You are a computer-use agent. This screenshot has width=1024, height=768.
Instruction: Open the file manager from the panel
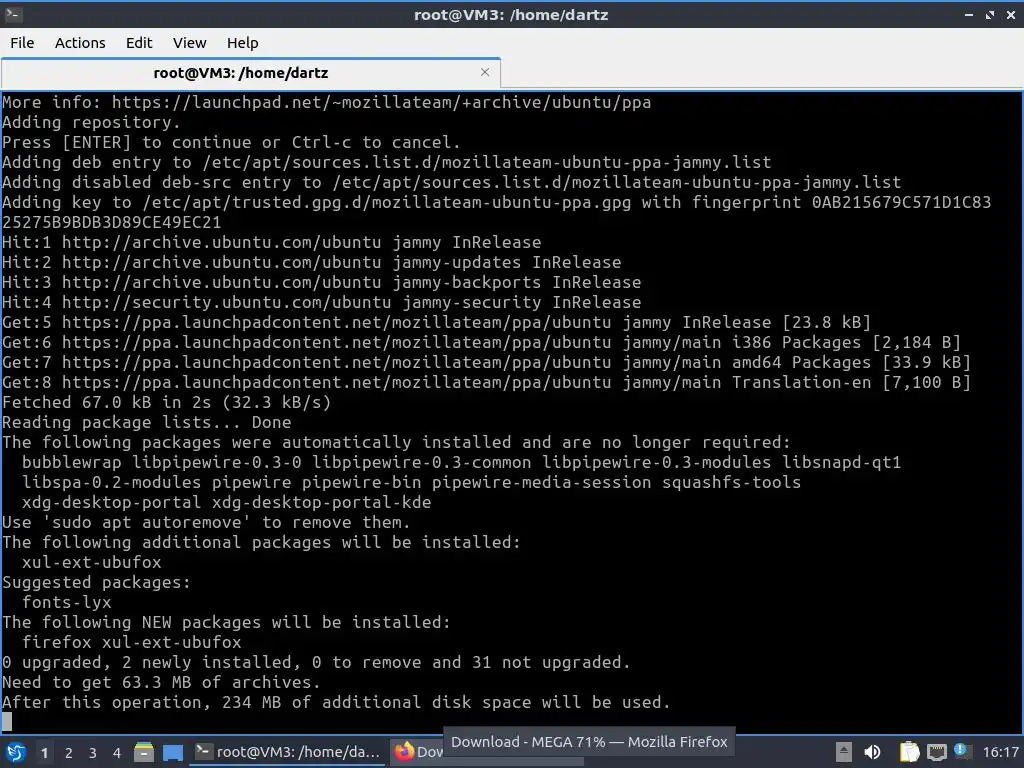tap(144, 752)
